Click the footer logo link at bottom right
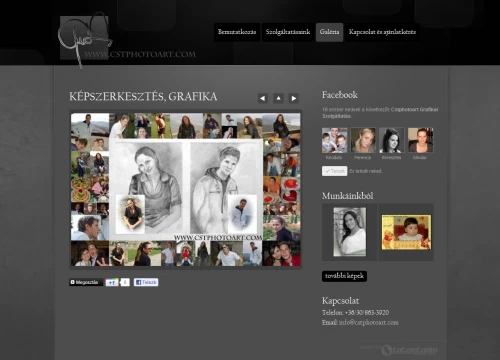 click(409, 350)
